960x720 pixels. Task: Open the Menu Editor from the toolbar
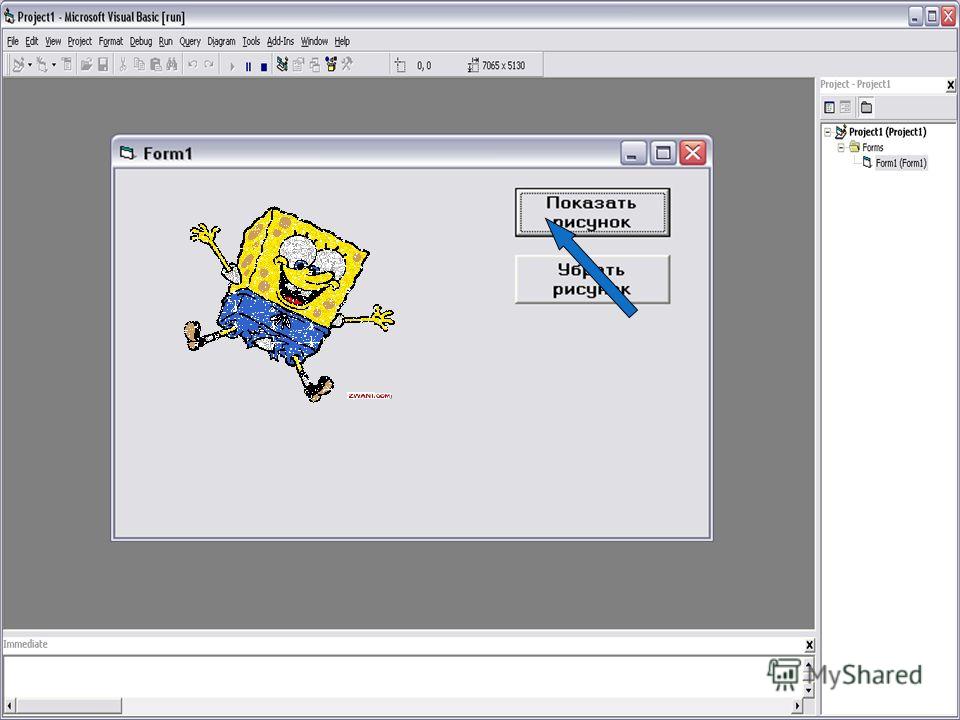tap(67, 65)
